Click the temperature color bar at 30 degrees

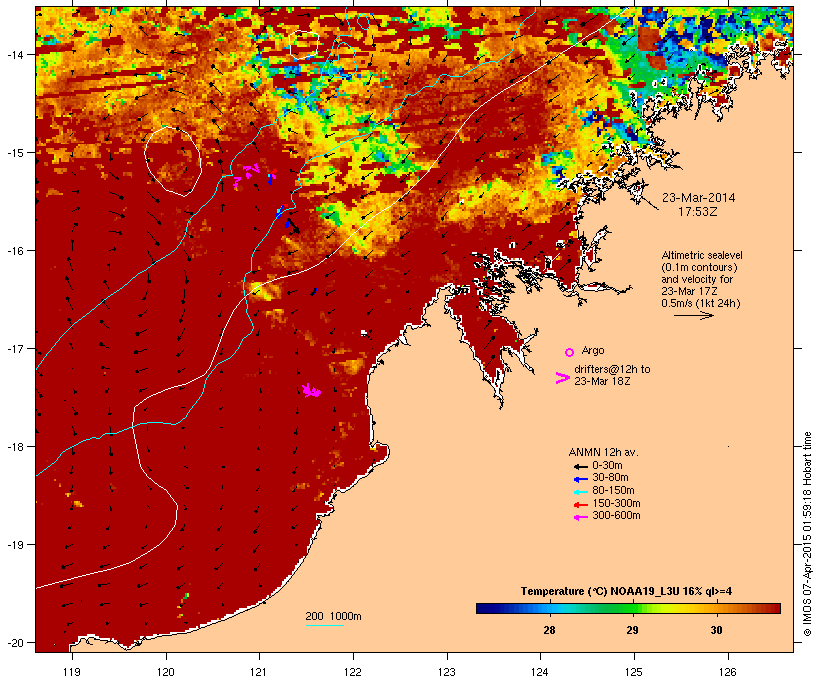(716, 608)
